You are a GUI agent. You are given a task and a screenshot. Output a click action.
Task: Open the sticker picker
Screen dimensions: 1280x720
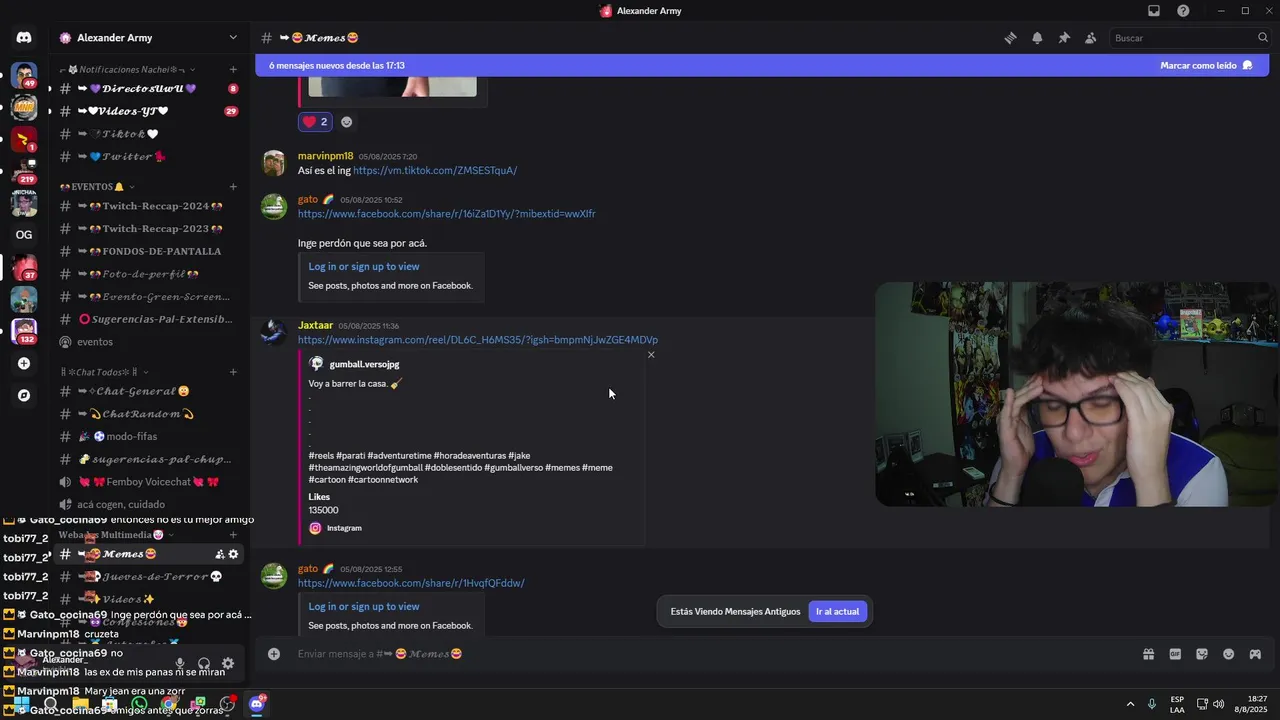click(1202, 654)
